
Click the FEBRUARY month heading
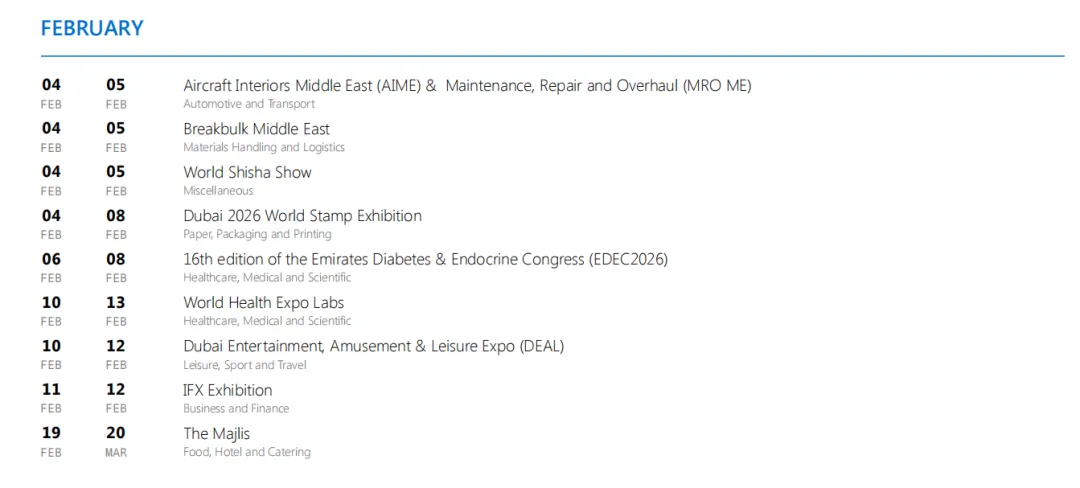pos(92,28)
